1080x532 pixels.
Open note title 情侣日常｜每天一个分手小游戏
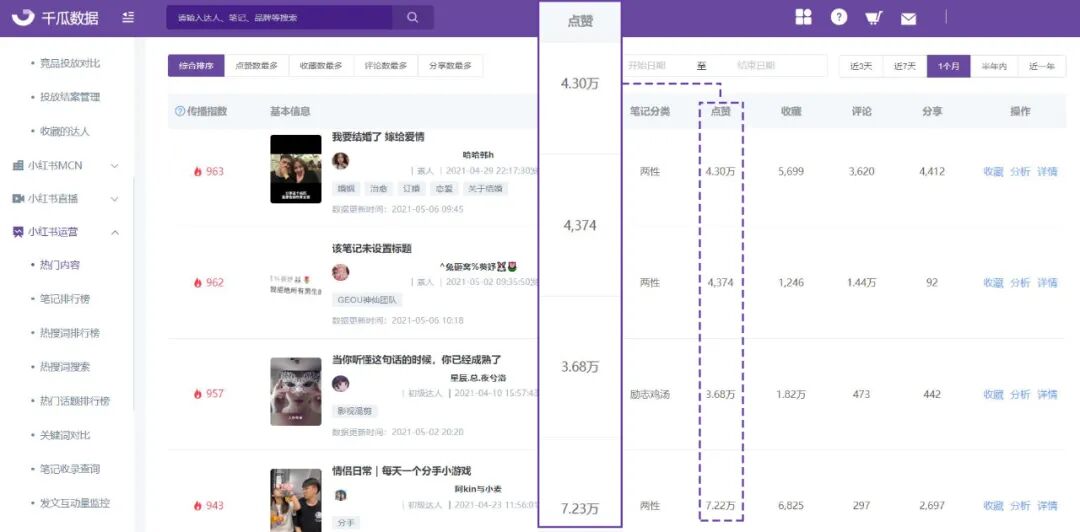coord(402,471)
